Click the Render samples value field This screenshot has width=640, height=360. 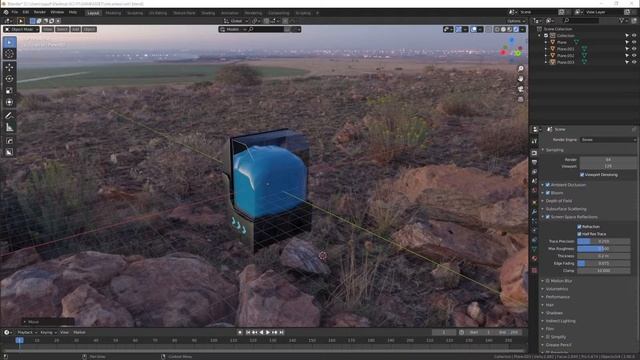tap(608, 160)
